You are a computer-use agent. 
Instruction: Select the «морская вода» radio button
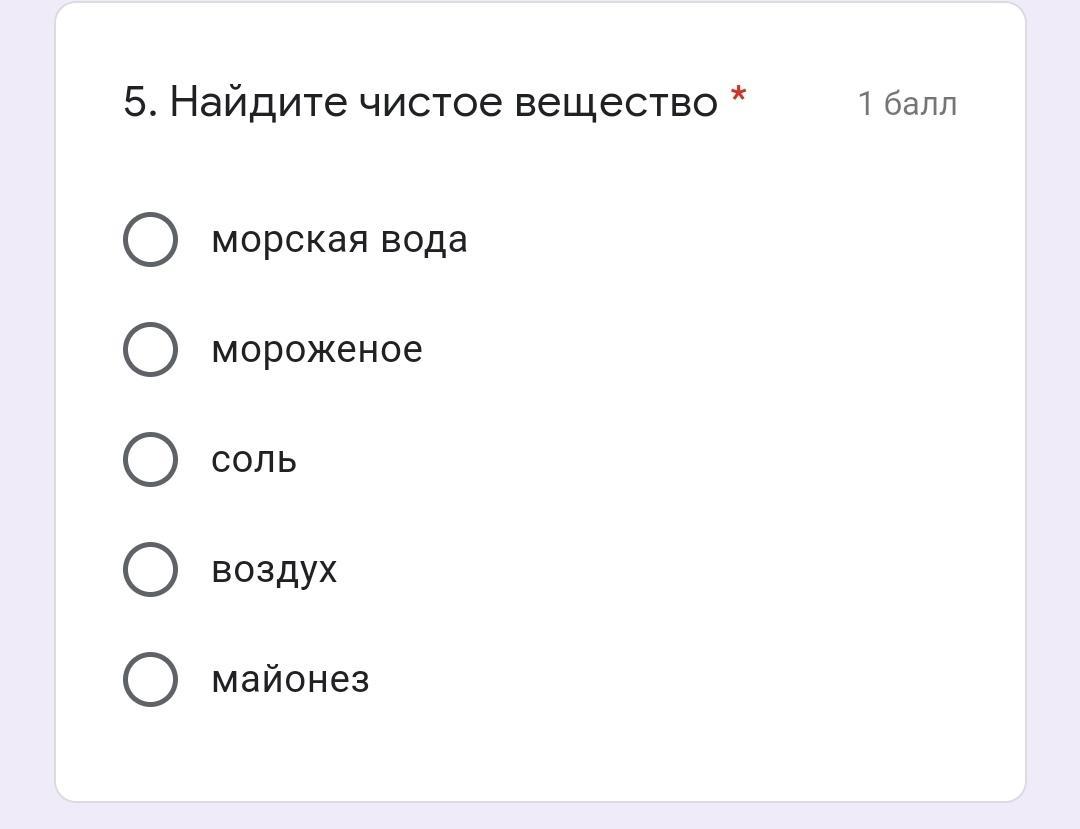click(x=150, y=240)
